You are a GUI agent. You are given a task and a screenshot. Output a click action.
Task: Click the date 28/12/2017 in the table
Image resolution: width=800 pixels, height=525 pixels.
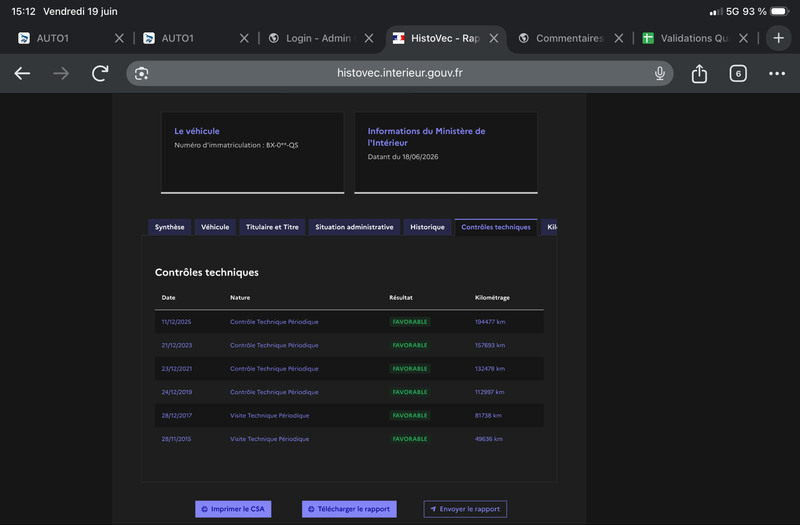tap(177, 416)
